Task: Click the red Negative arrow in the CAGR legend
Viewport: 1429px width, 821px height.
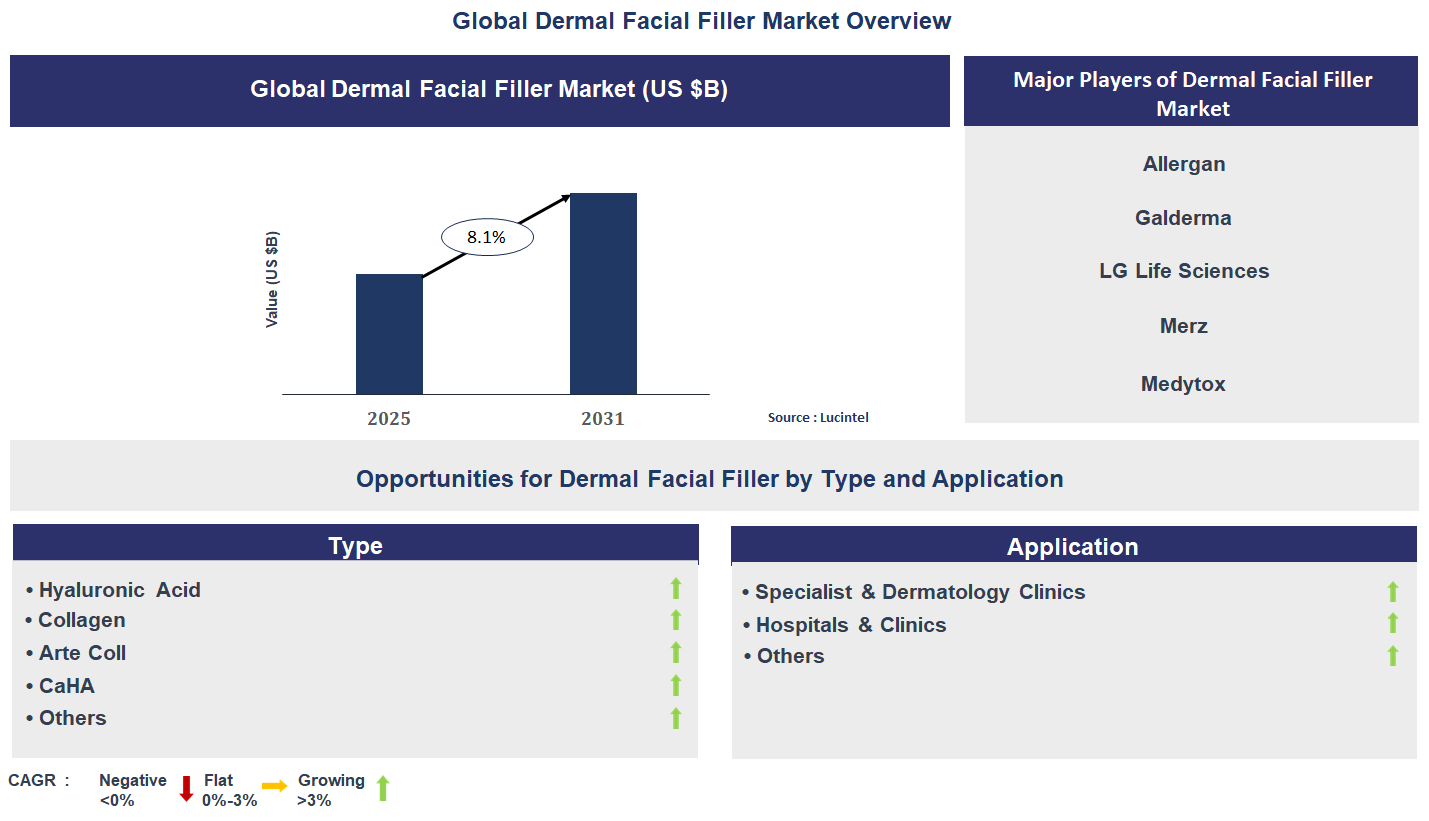Action: [x=185, y=788]
